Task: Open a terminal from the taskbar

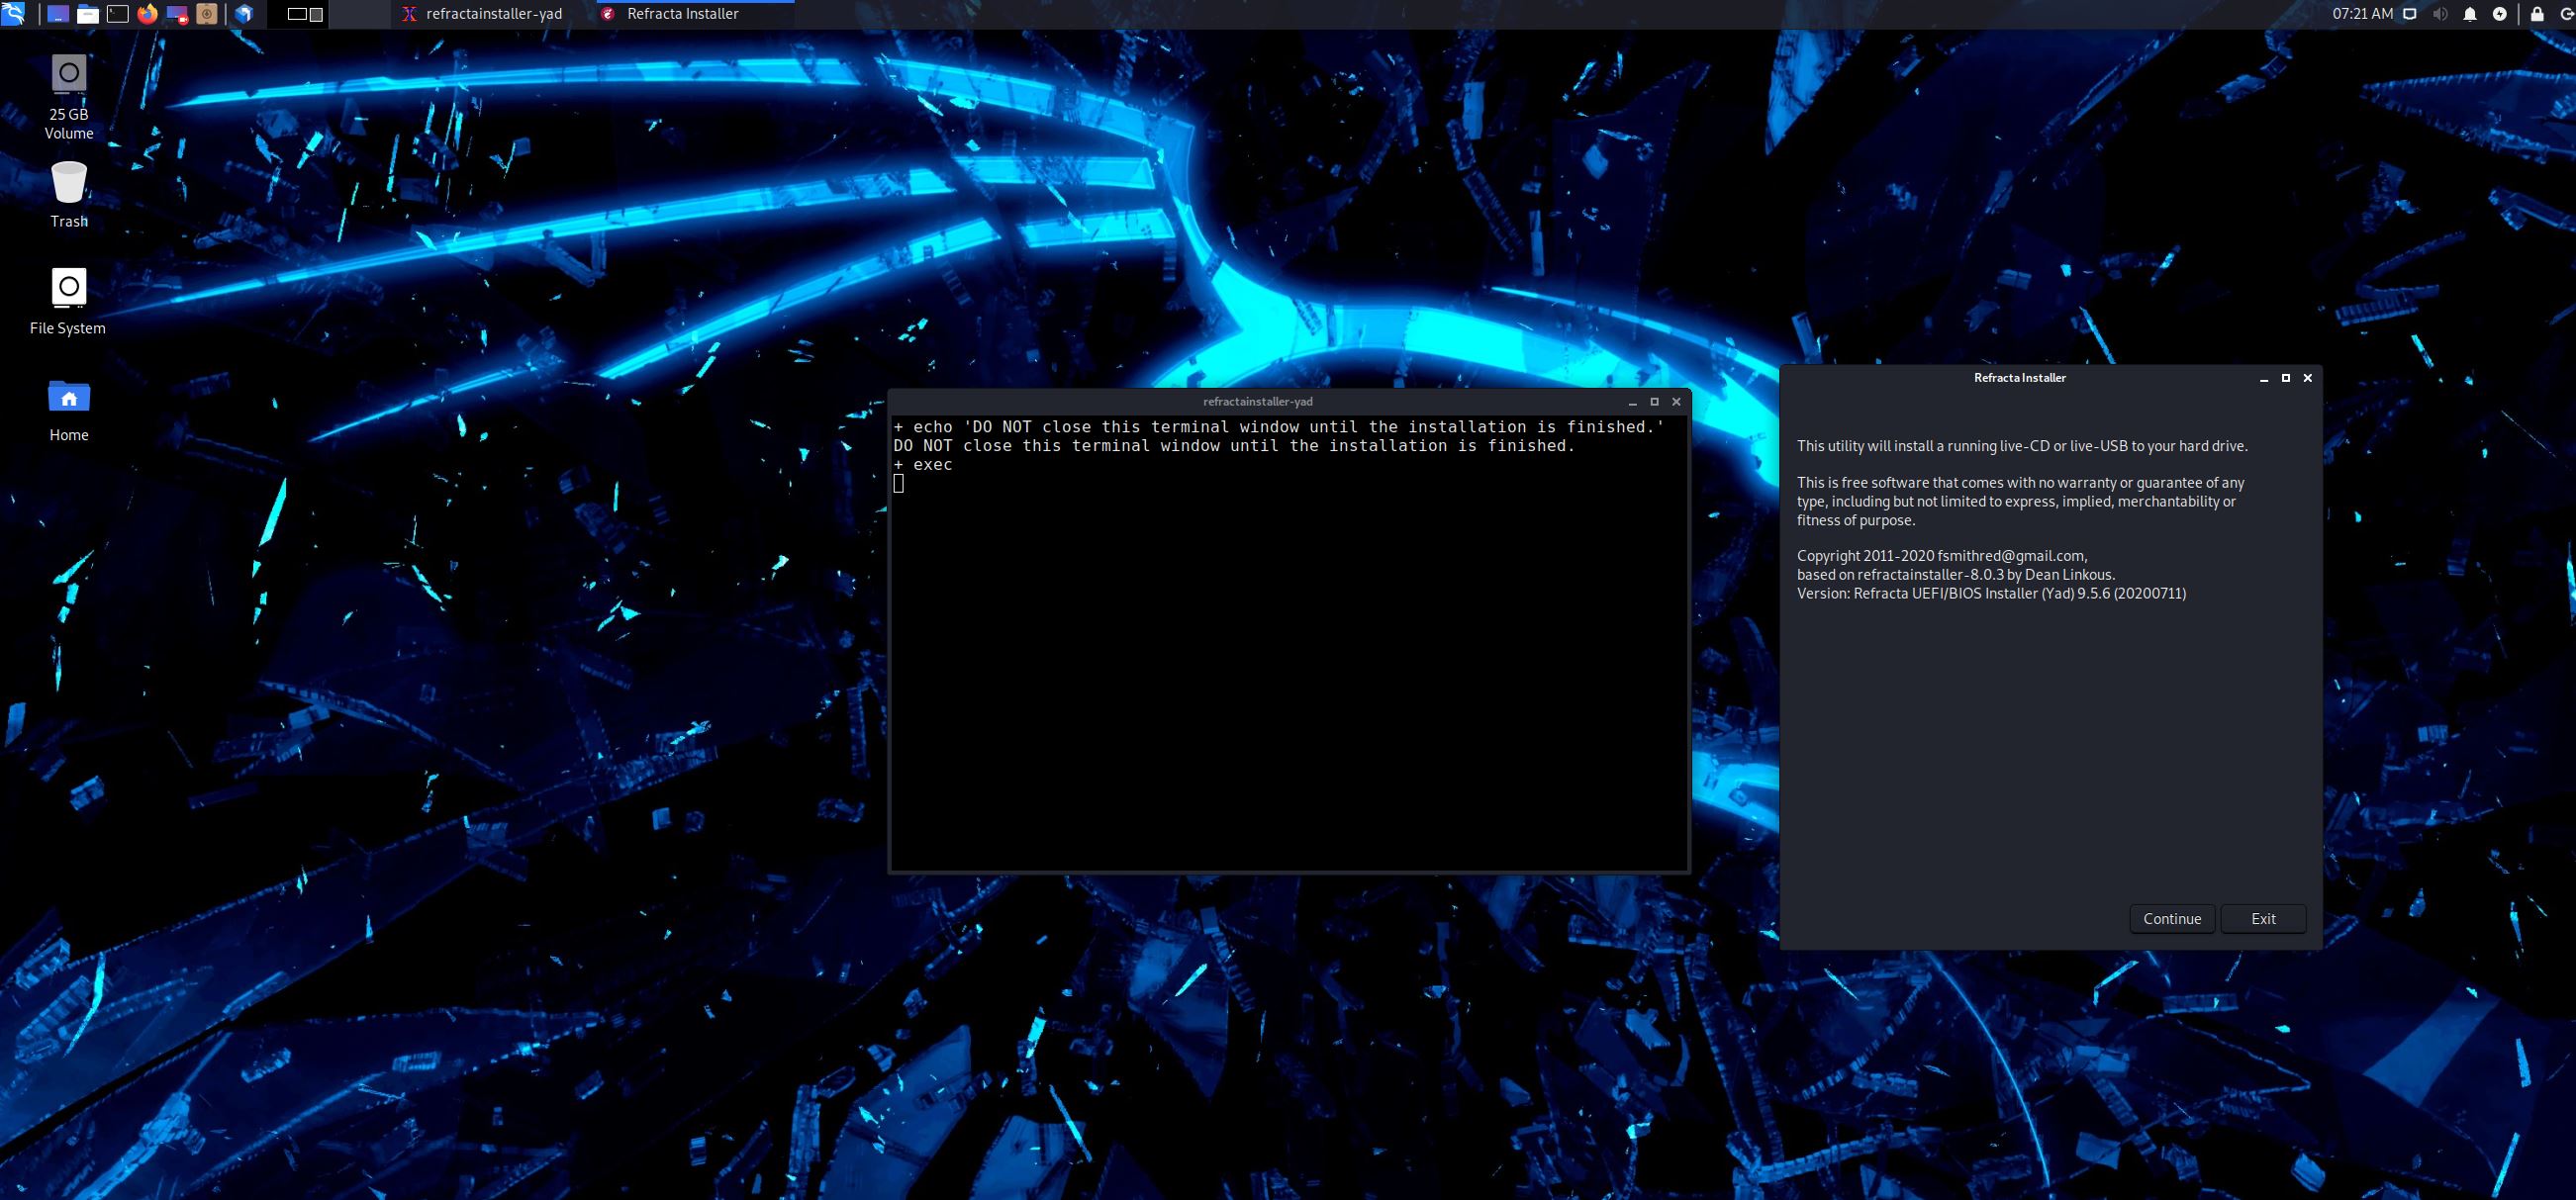Action: pos(118,13)
